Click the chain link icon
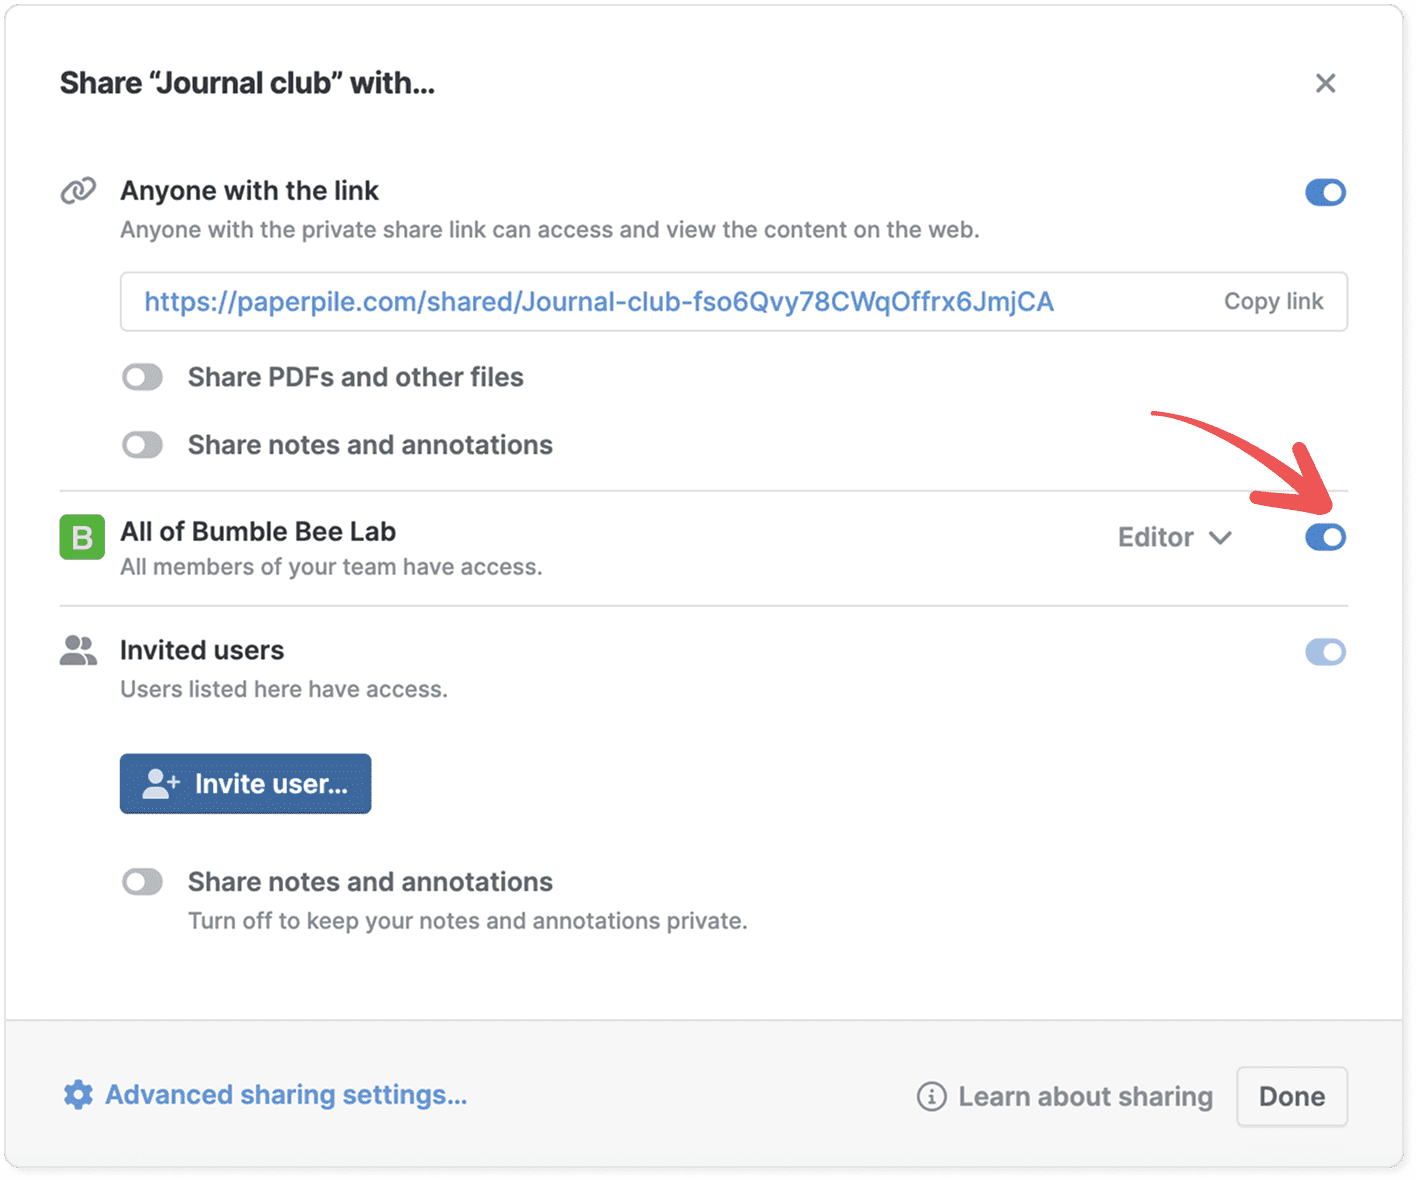 [x=78, y=190]
